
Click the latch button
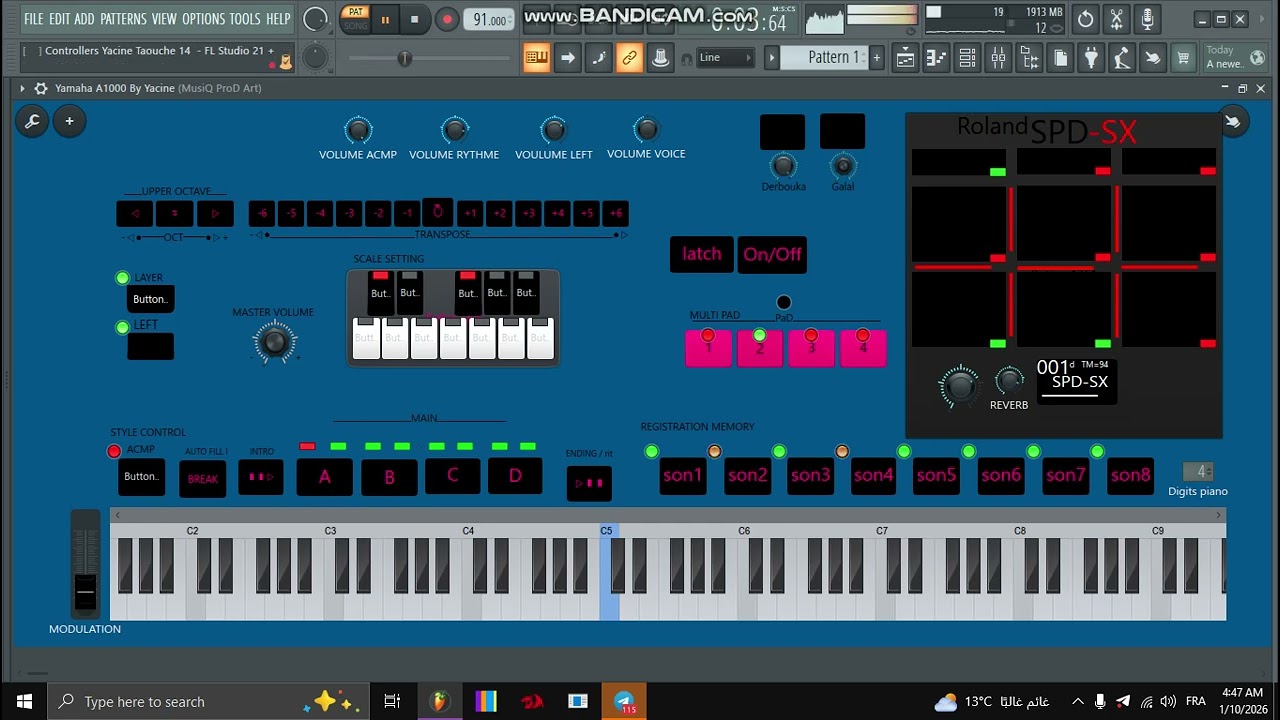(701, 254)
